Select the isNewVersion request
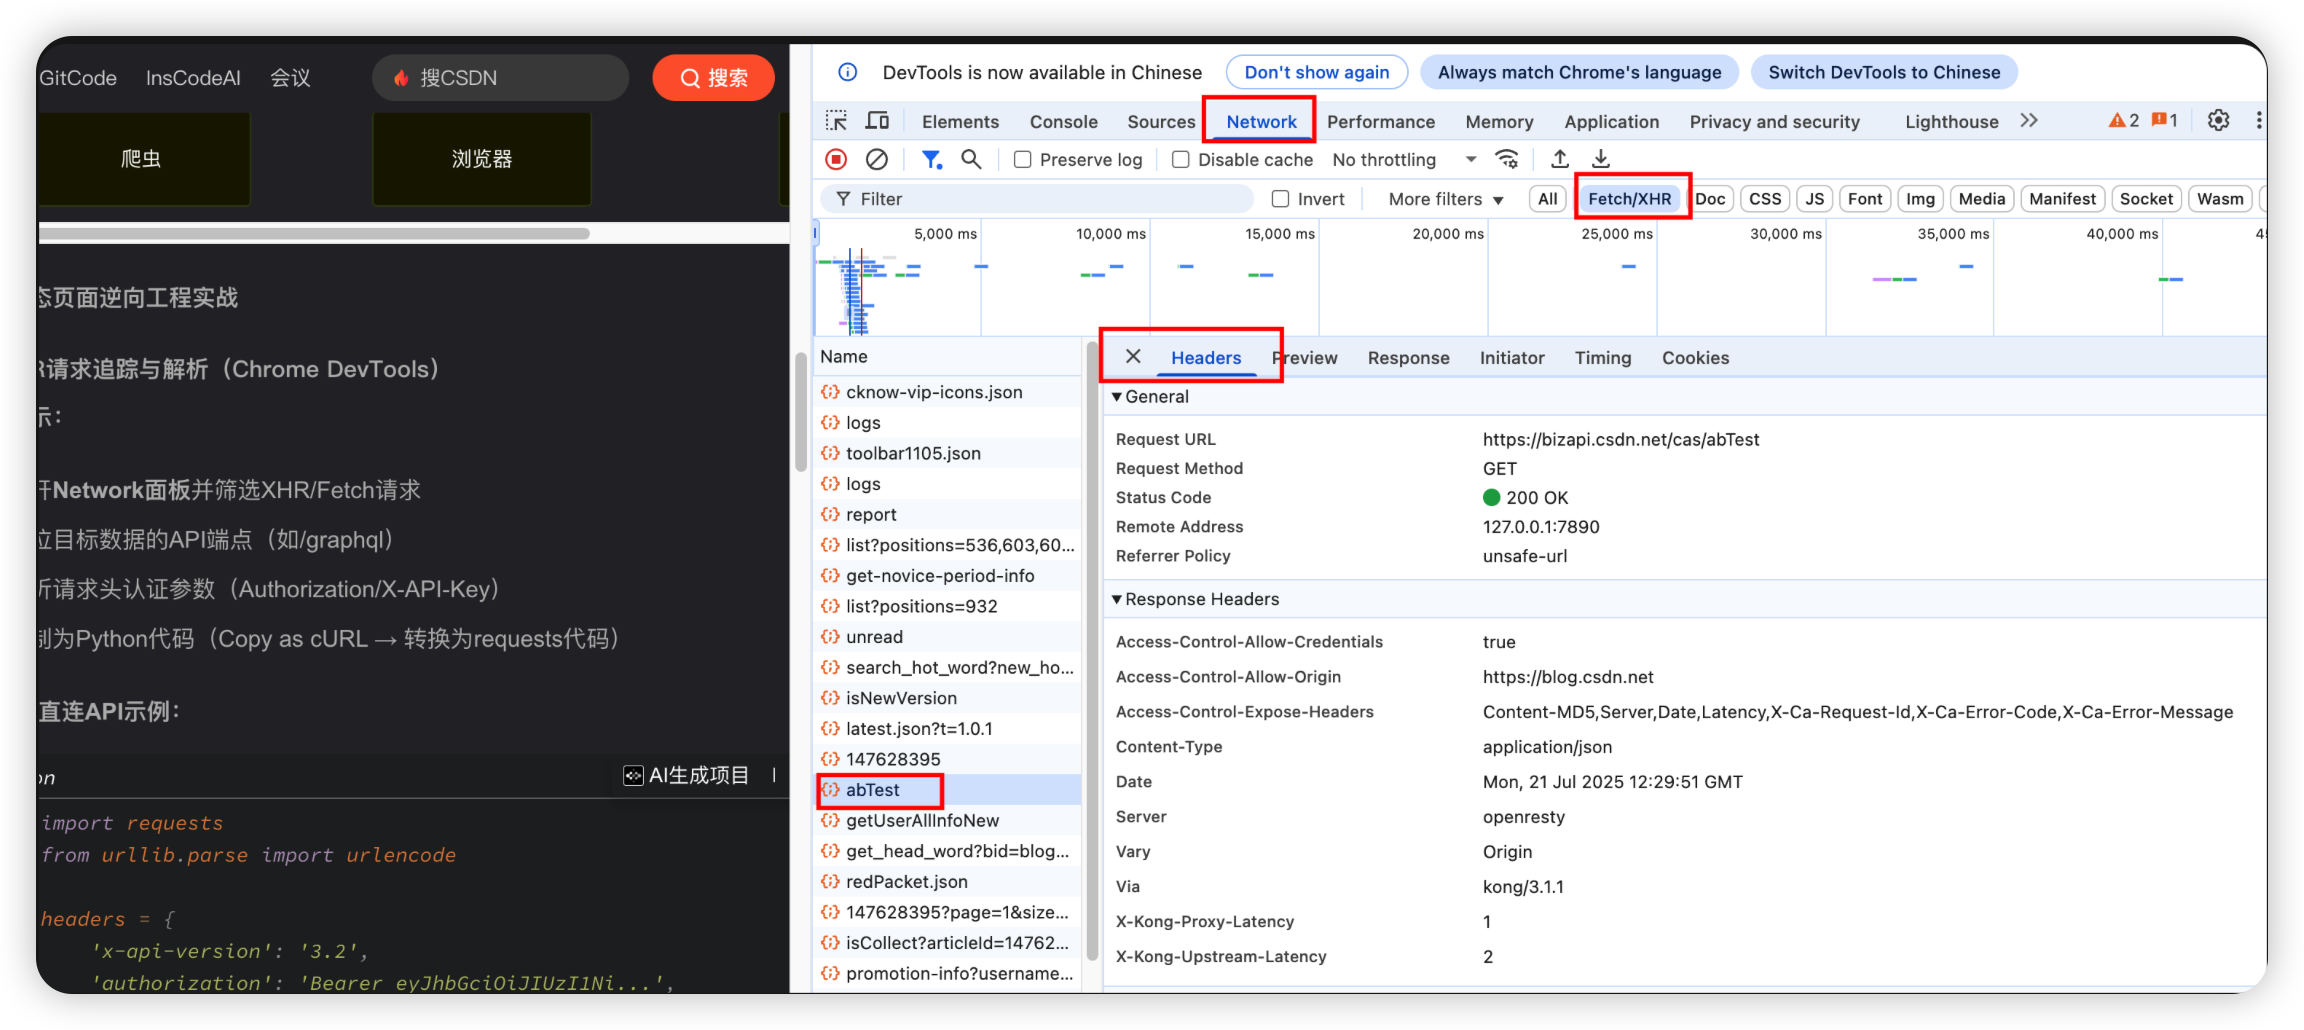 coord(948,698)
